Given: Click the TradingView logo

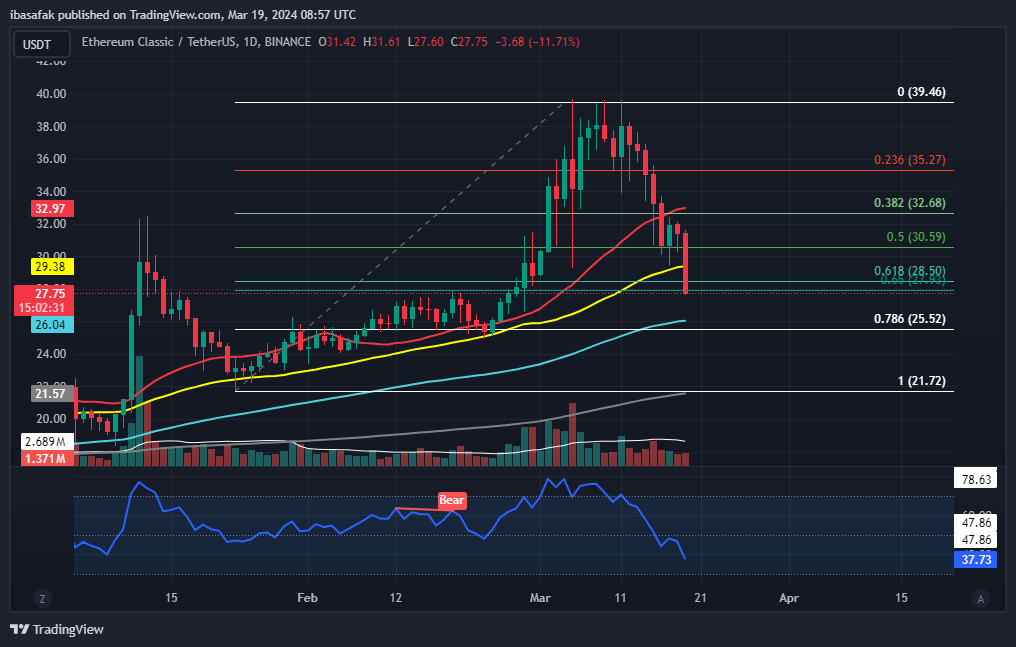Looking at the screenshot, I should (x=56, y=630).
